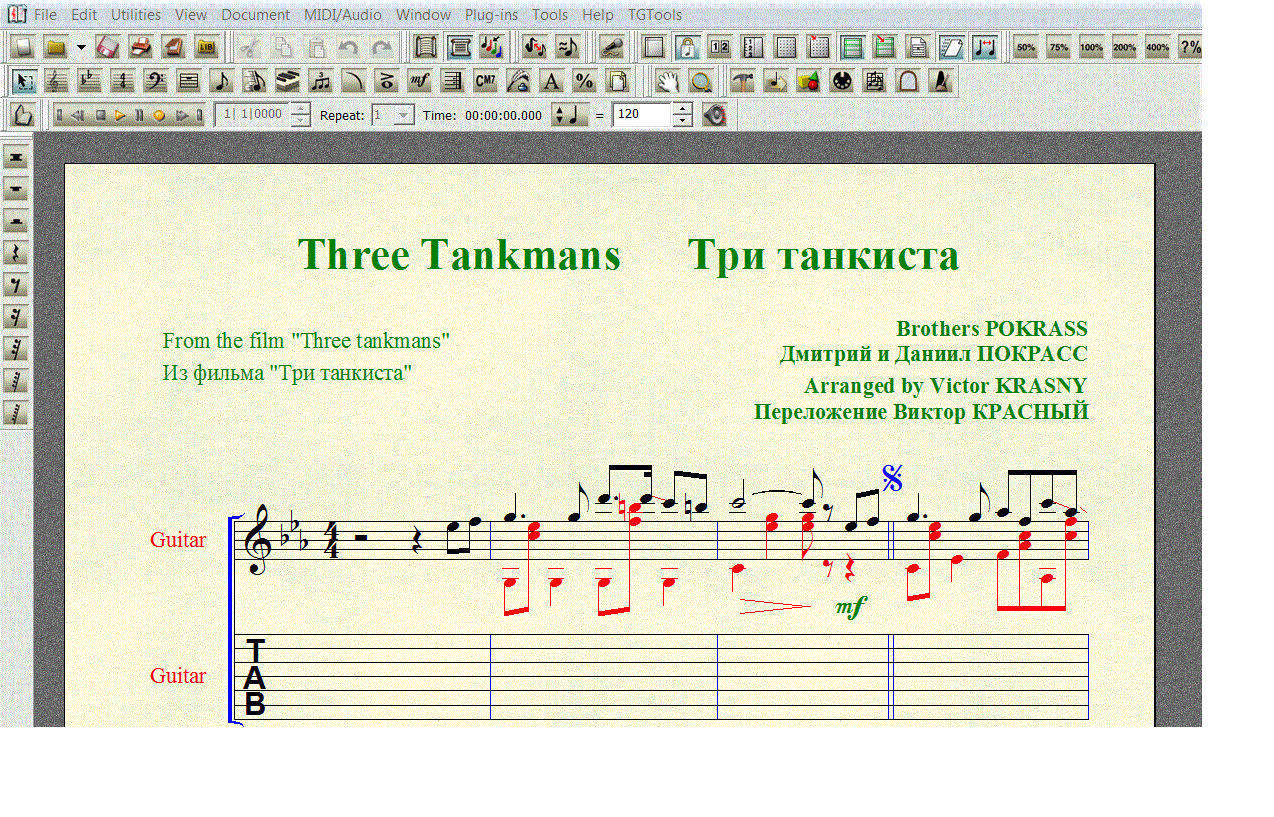
Task: Select the whole rest in rests palette
Action: [16, 189]
